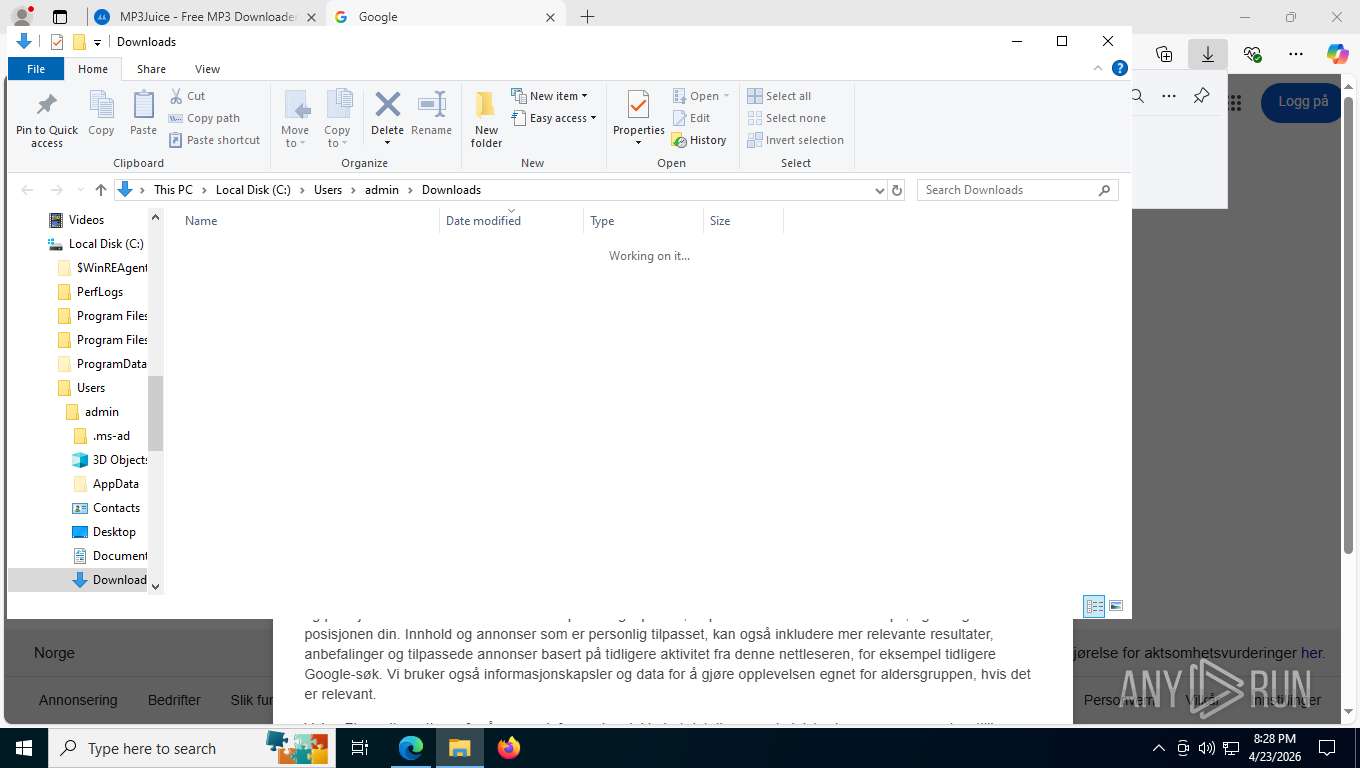
Task: Select the View ribbon tab
Action: [207, 69]
